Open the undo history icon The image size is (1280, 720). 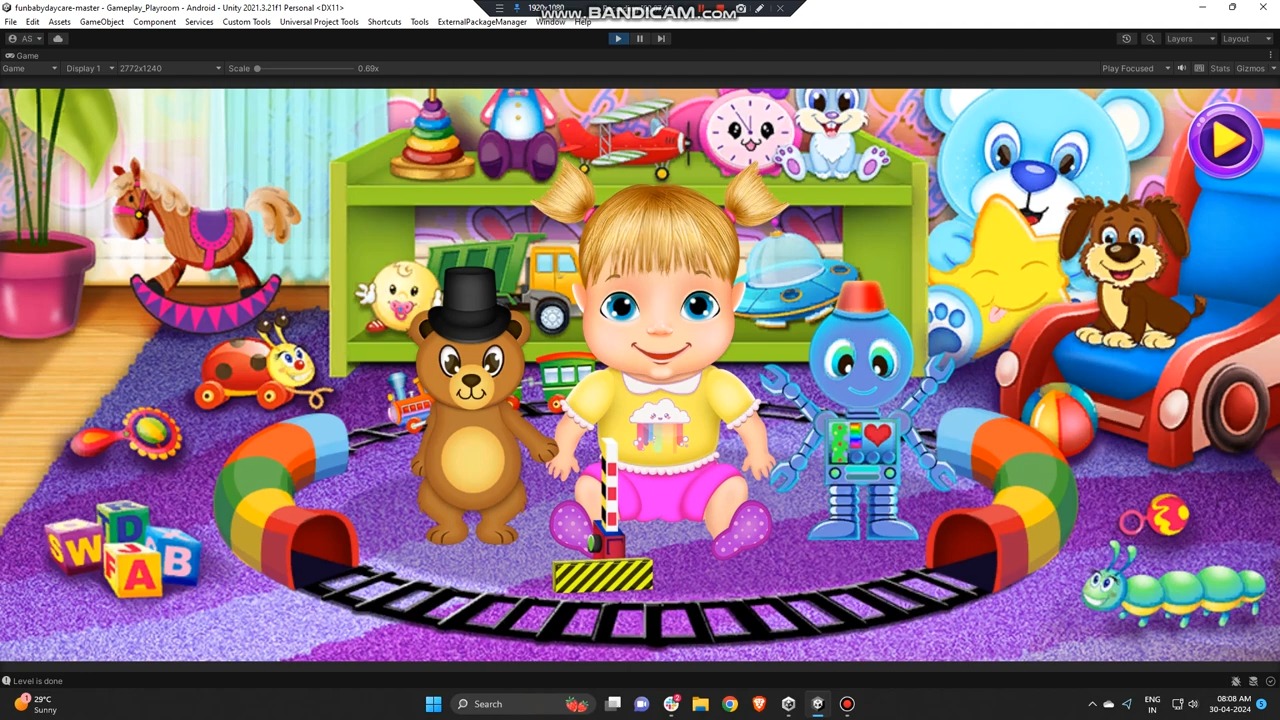click(x=1127, y=39)
